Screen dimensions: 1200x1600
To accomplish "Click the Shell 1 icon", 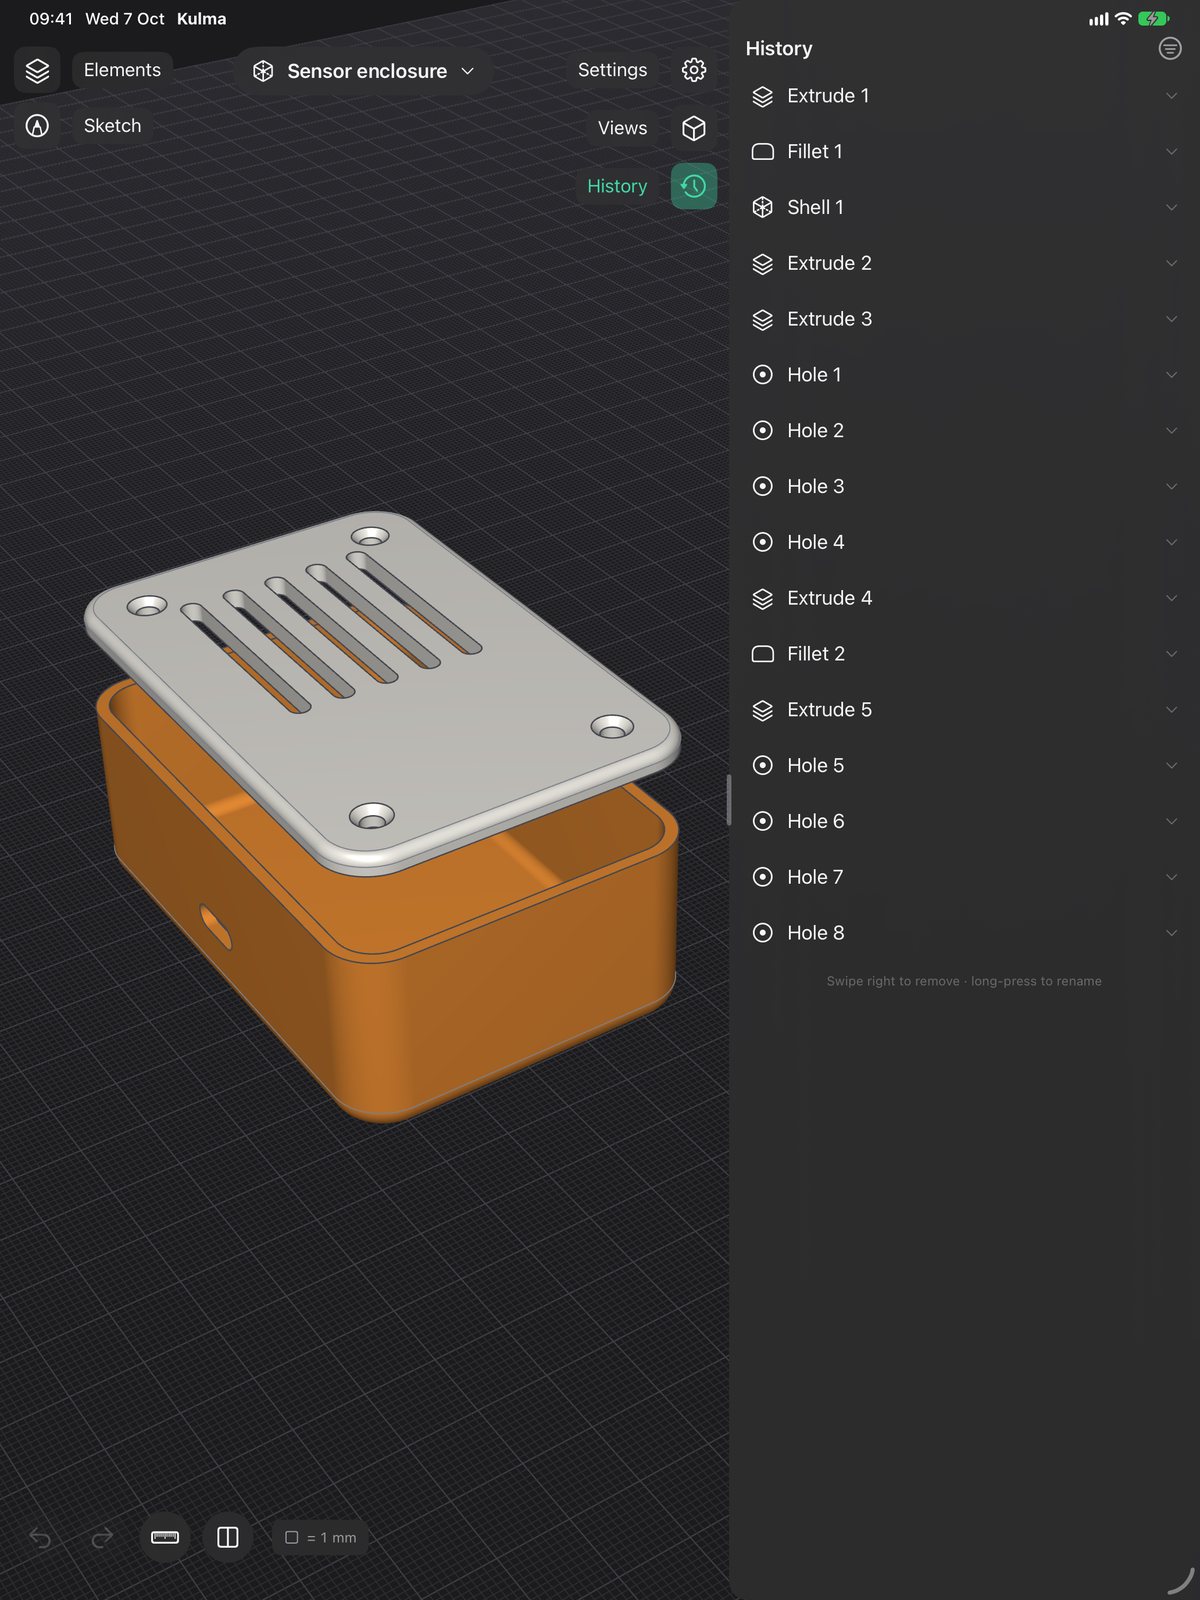I will pos(763,207).
